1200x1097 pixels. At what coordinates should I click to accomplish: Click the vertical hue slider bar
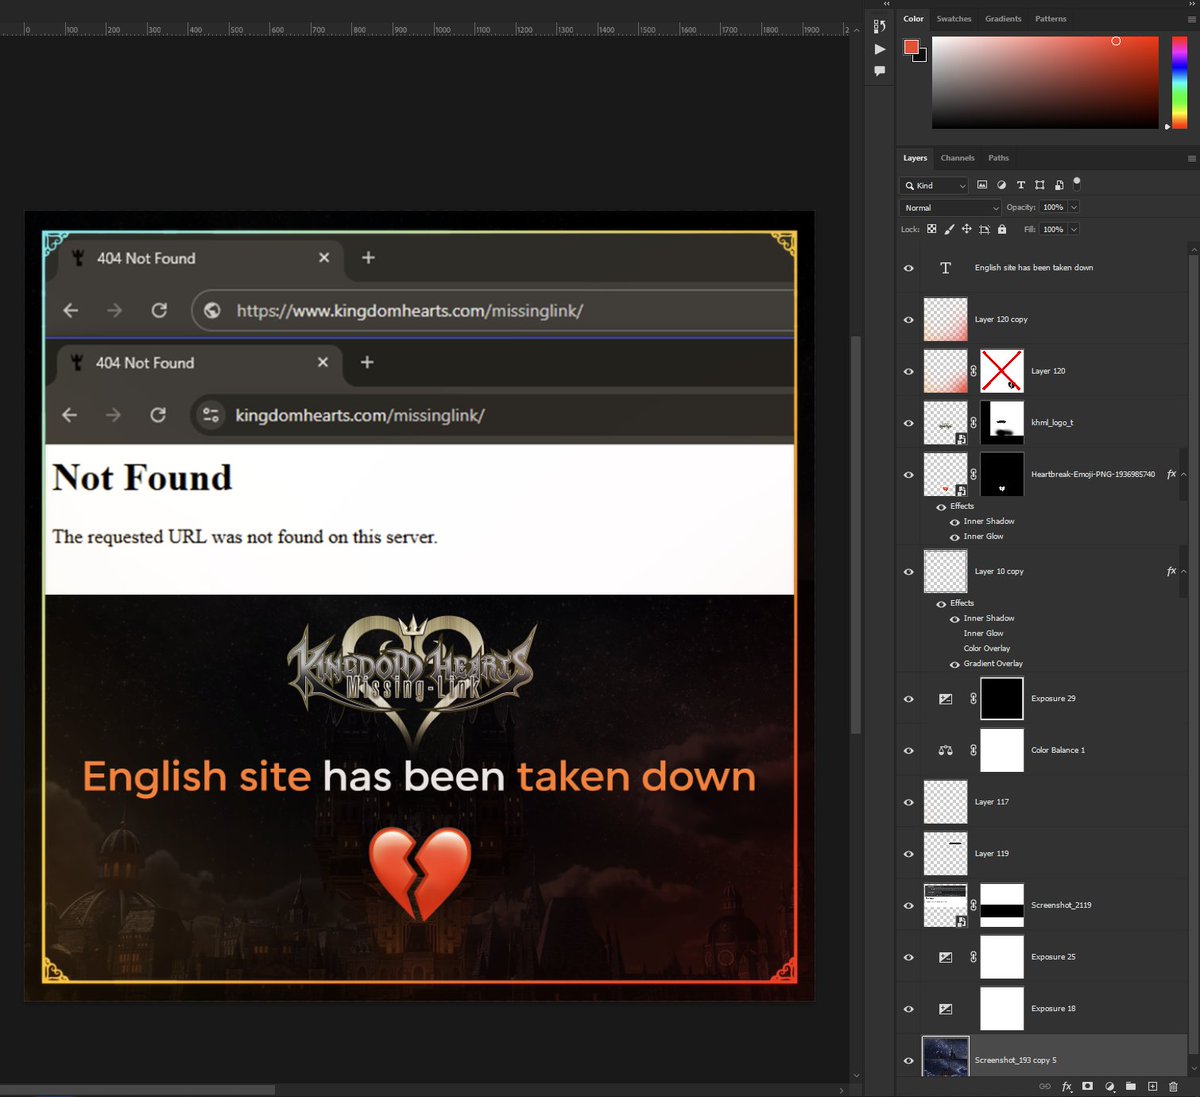coord(1179,83)
